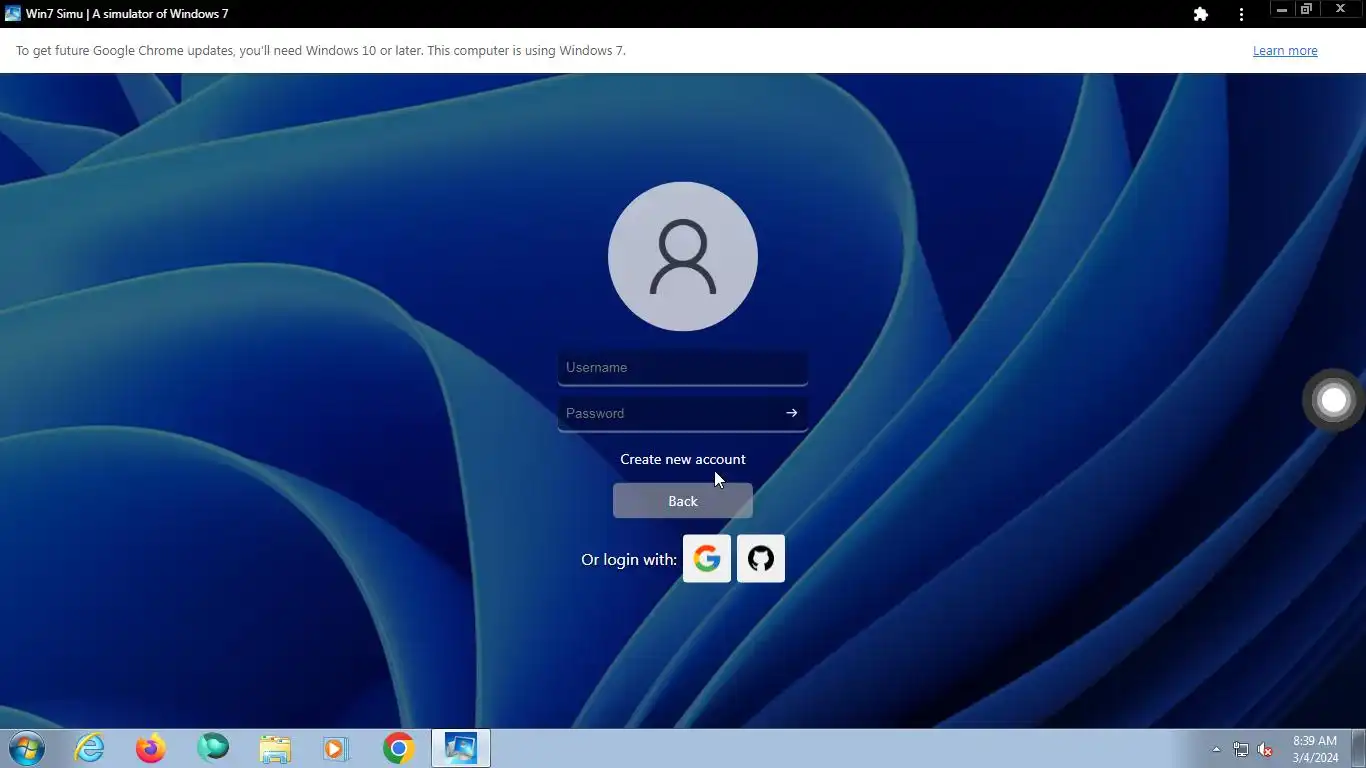This screenshot has width=1366, height=768.
Task: Click the Win7 Simu window title icon
Action: (x=13, y=14)
